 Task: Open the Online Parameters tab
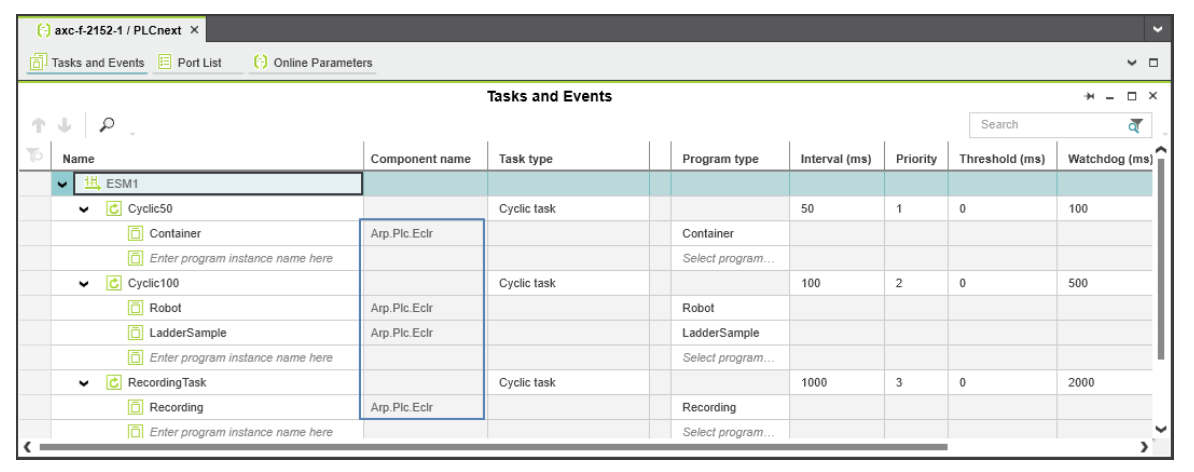[x=313, y=62]
